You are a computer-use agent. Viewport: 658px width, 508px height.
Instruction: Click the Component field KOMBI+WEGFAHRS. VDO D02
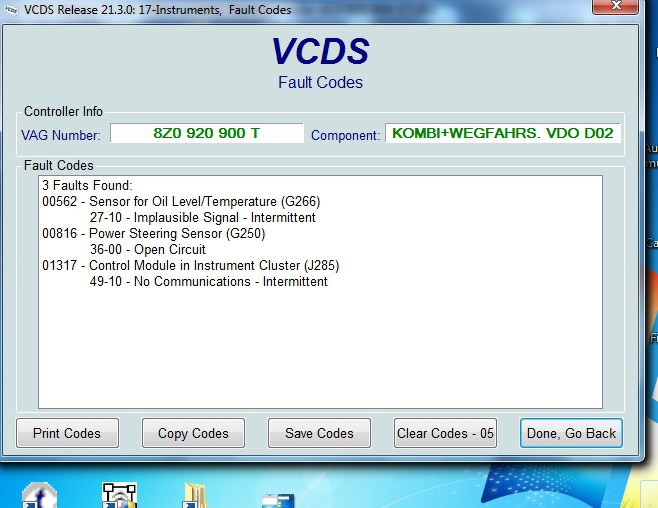click(503, 133)
